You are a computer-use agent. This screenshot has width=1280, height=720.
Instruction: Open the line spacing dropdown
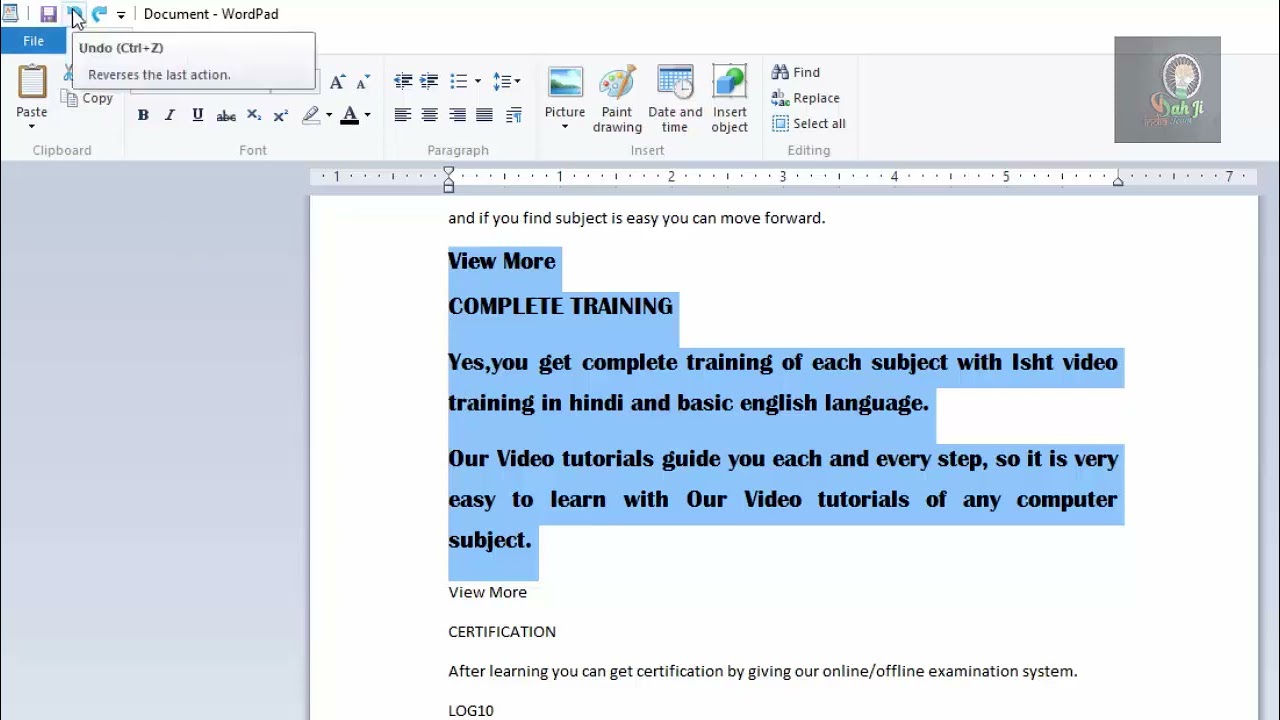tap(506, 81)
